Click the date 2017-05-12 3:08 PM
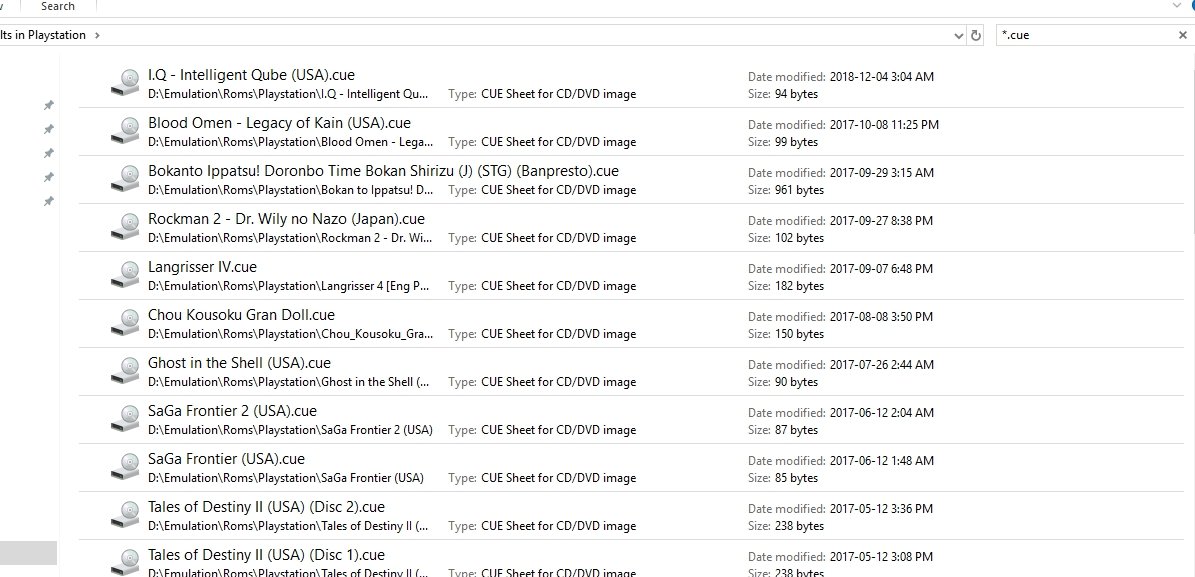This screenshot has width=1195, height=577. pyautogui.click(x=882, y=557)
